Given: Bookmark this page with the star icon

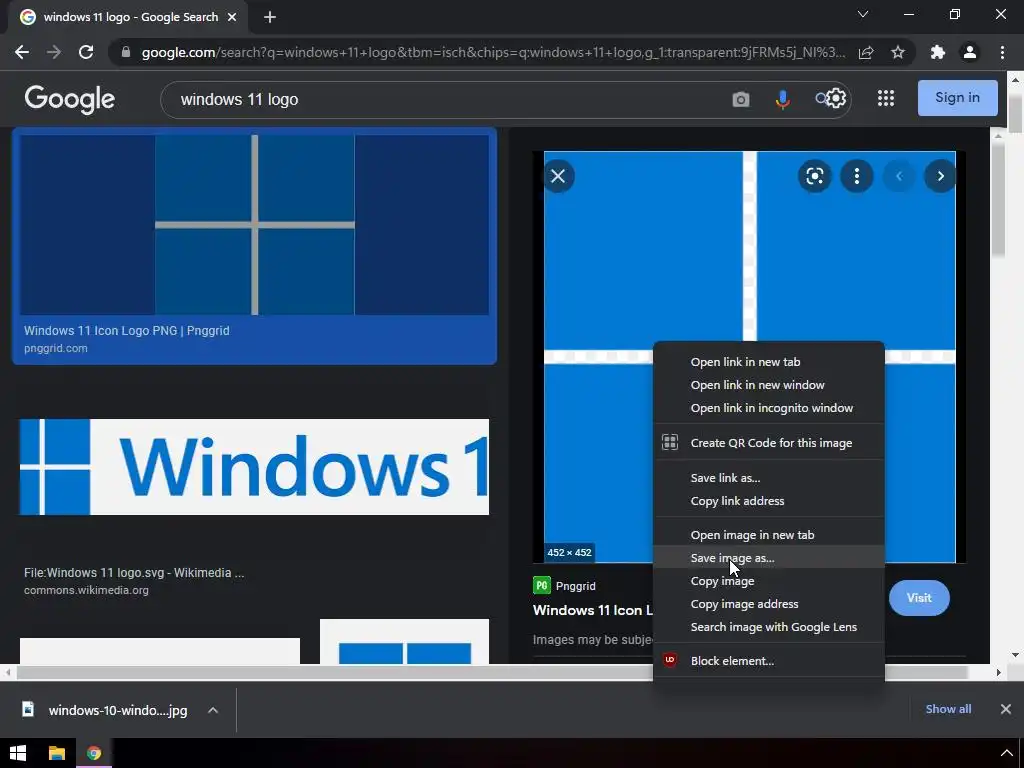Looking at the screenshot, I should coord(898,52).
